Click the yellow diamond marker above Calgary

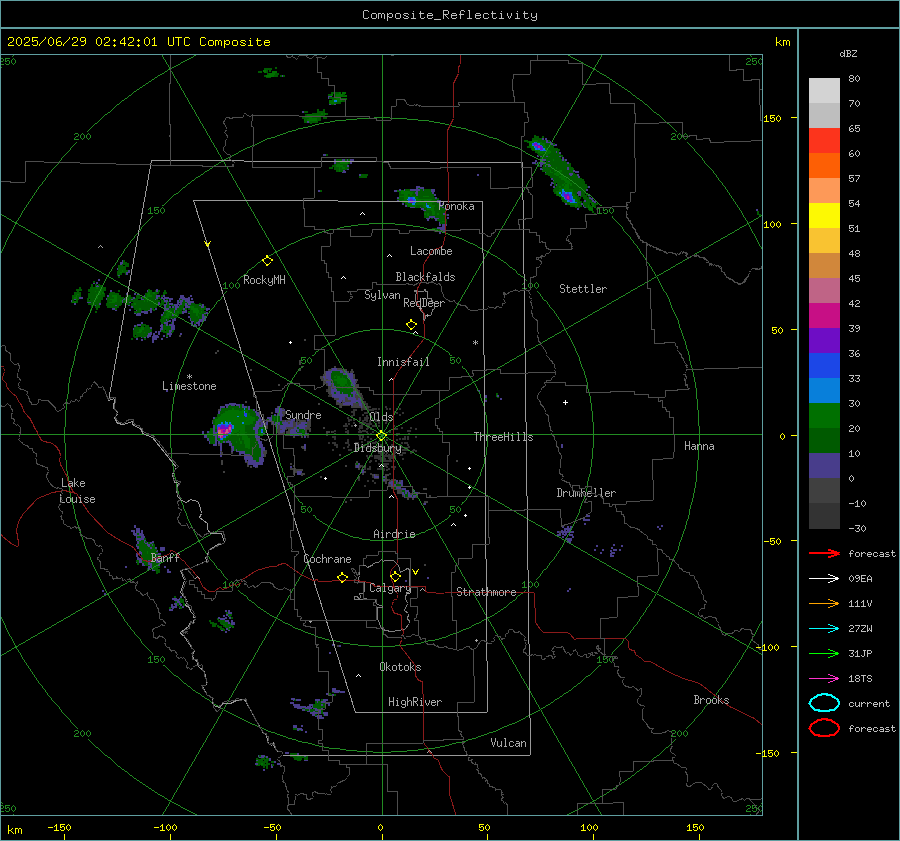click(395, 576)
